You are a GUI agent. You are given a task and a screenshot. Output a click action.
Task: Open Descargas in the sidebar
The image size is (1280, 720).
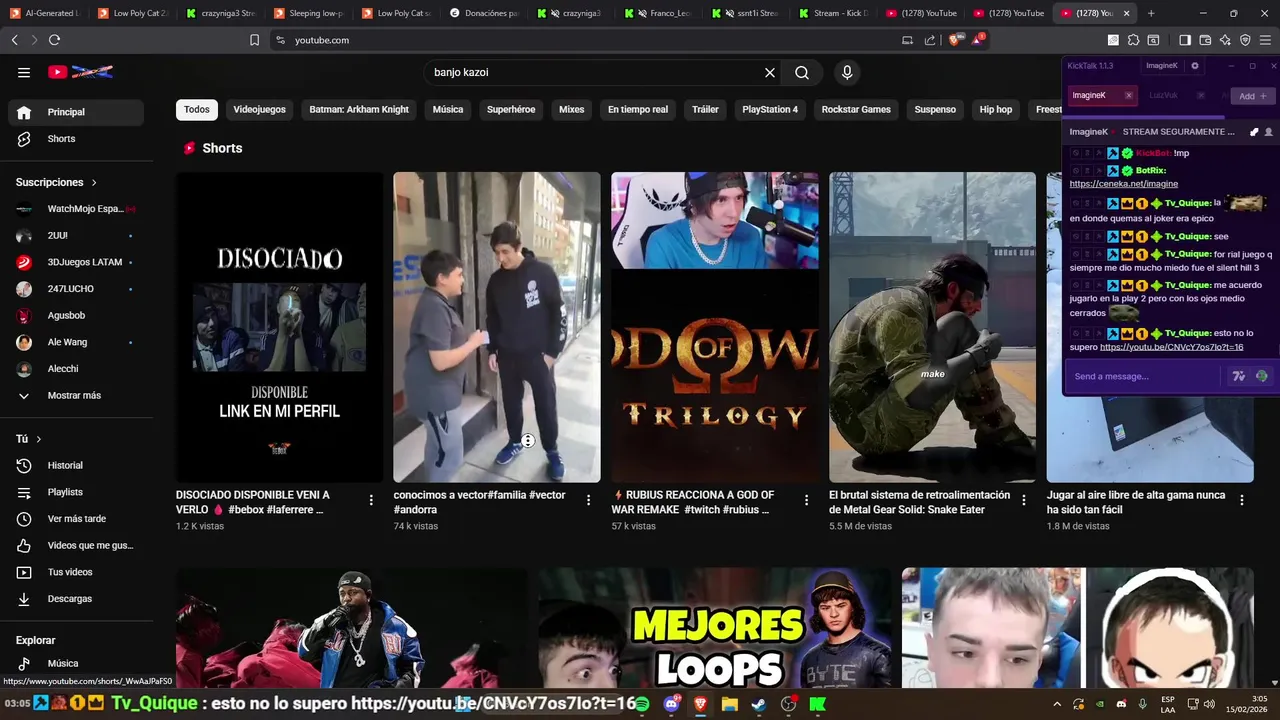[76, 599]
